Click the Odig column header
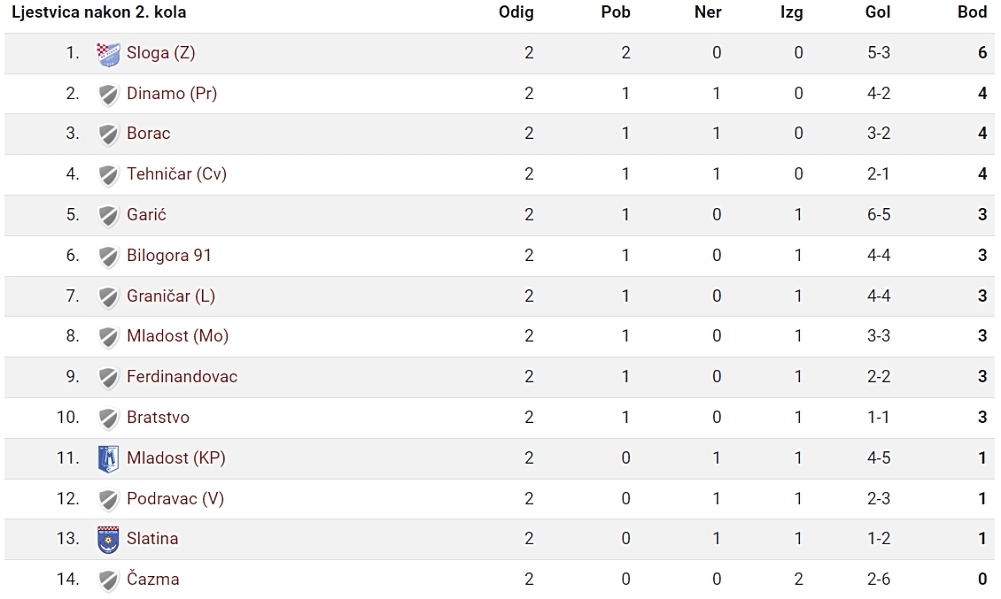 [516, 13]
